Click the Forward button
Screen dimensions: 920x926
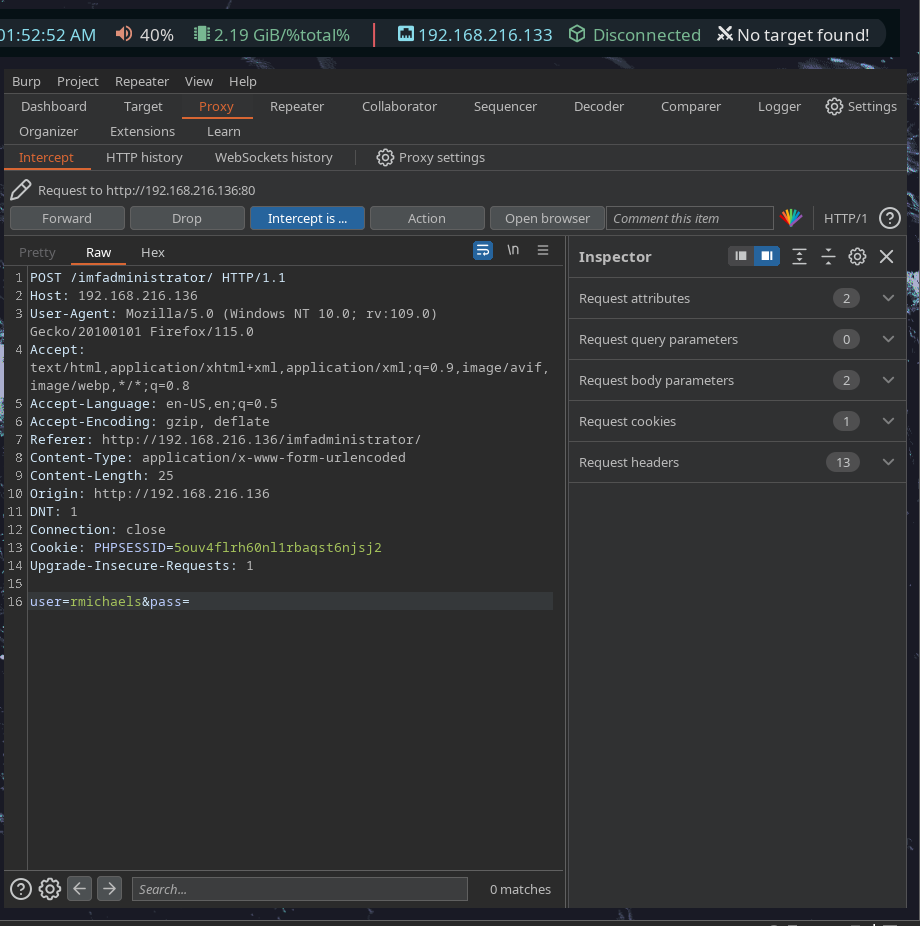(67, 218)
